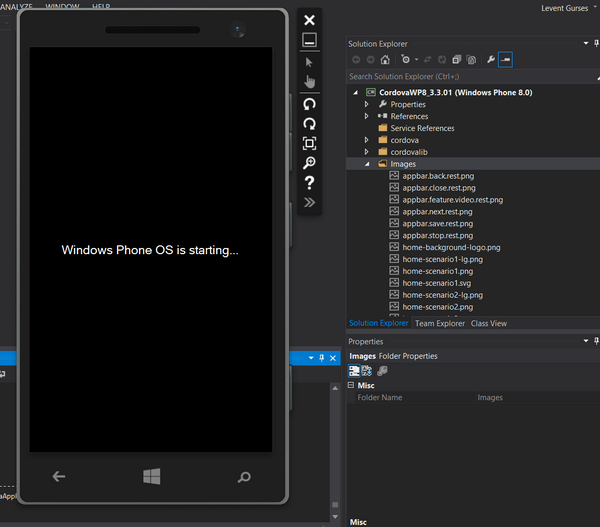
Task: Collapse the CordovaWP8_3.3.01 project node
Action: [x=355, y=92]
